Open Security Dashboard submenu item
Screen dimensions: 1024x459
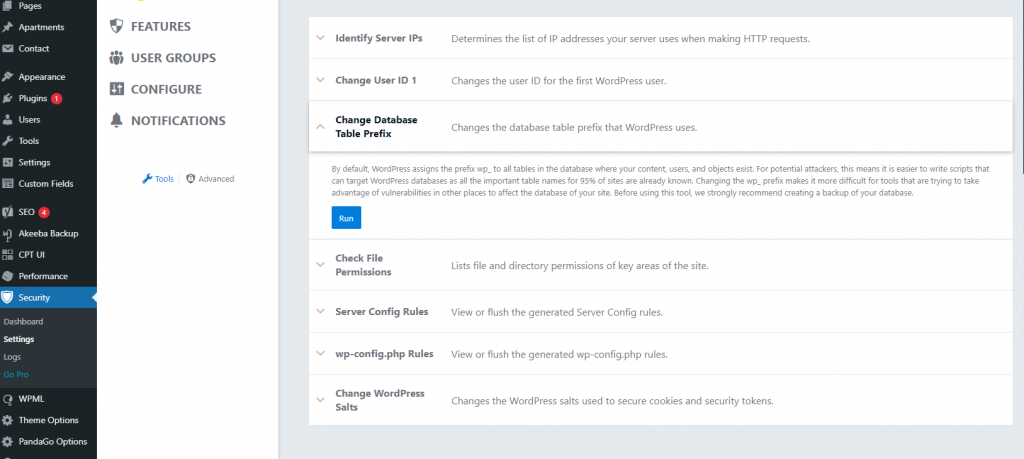[23, 322]
